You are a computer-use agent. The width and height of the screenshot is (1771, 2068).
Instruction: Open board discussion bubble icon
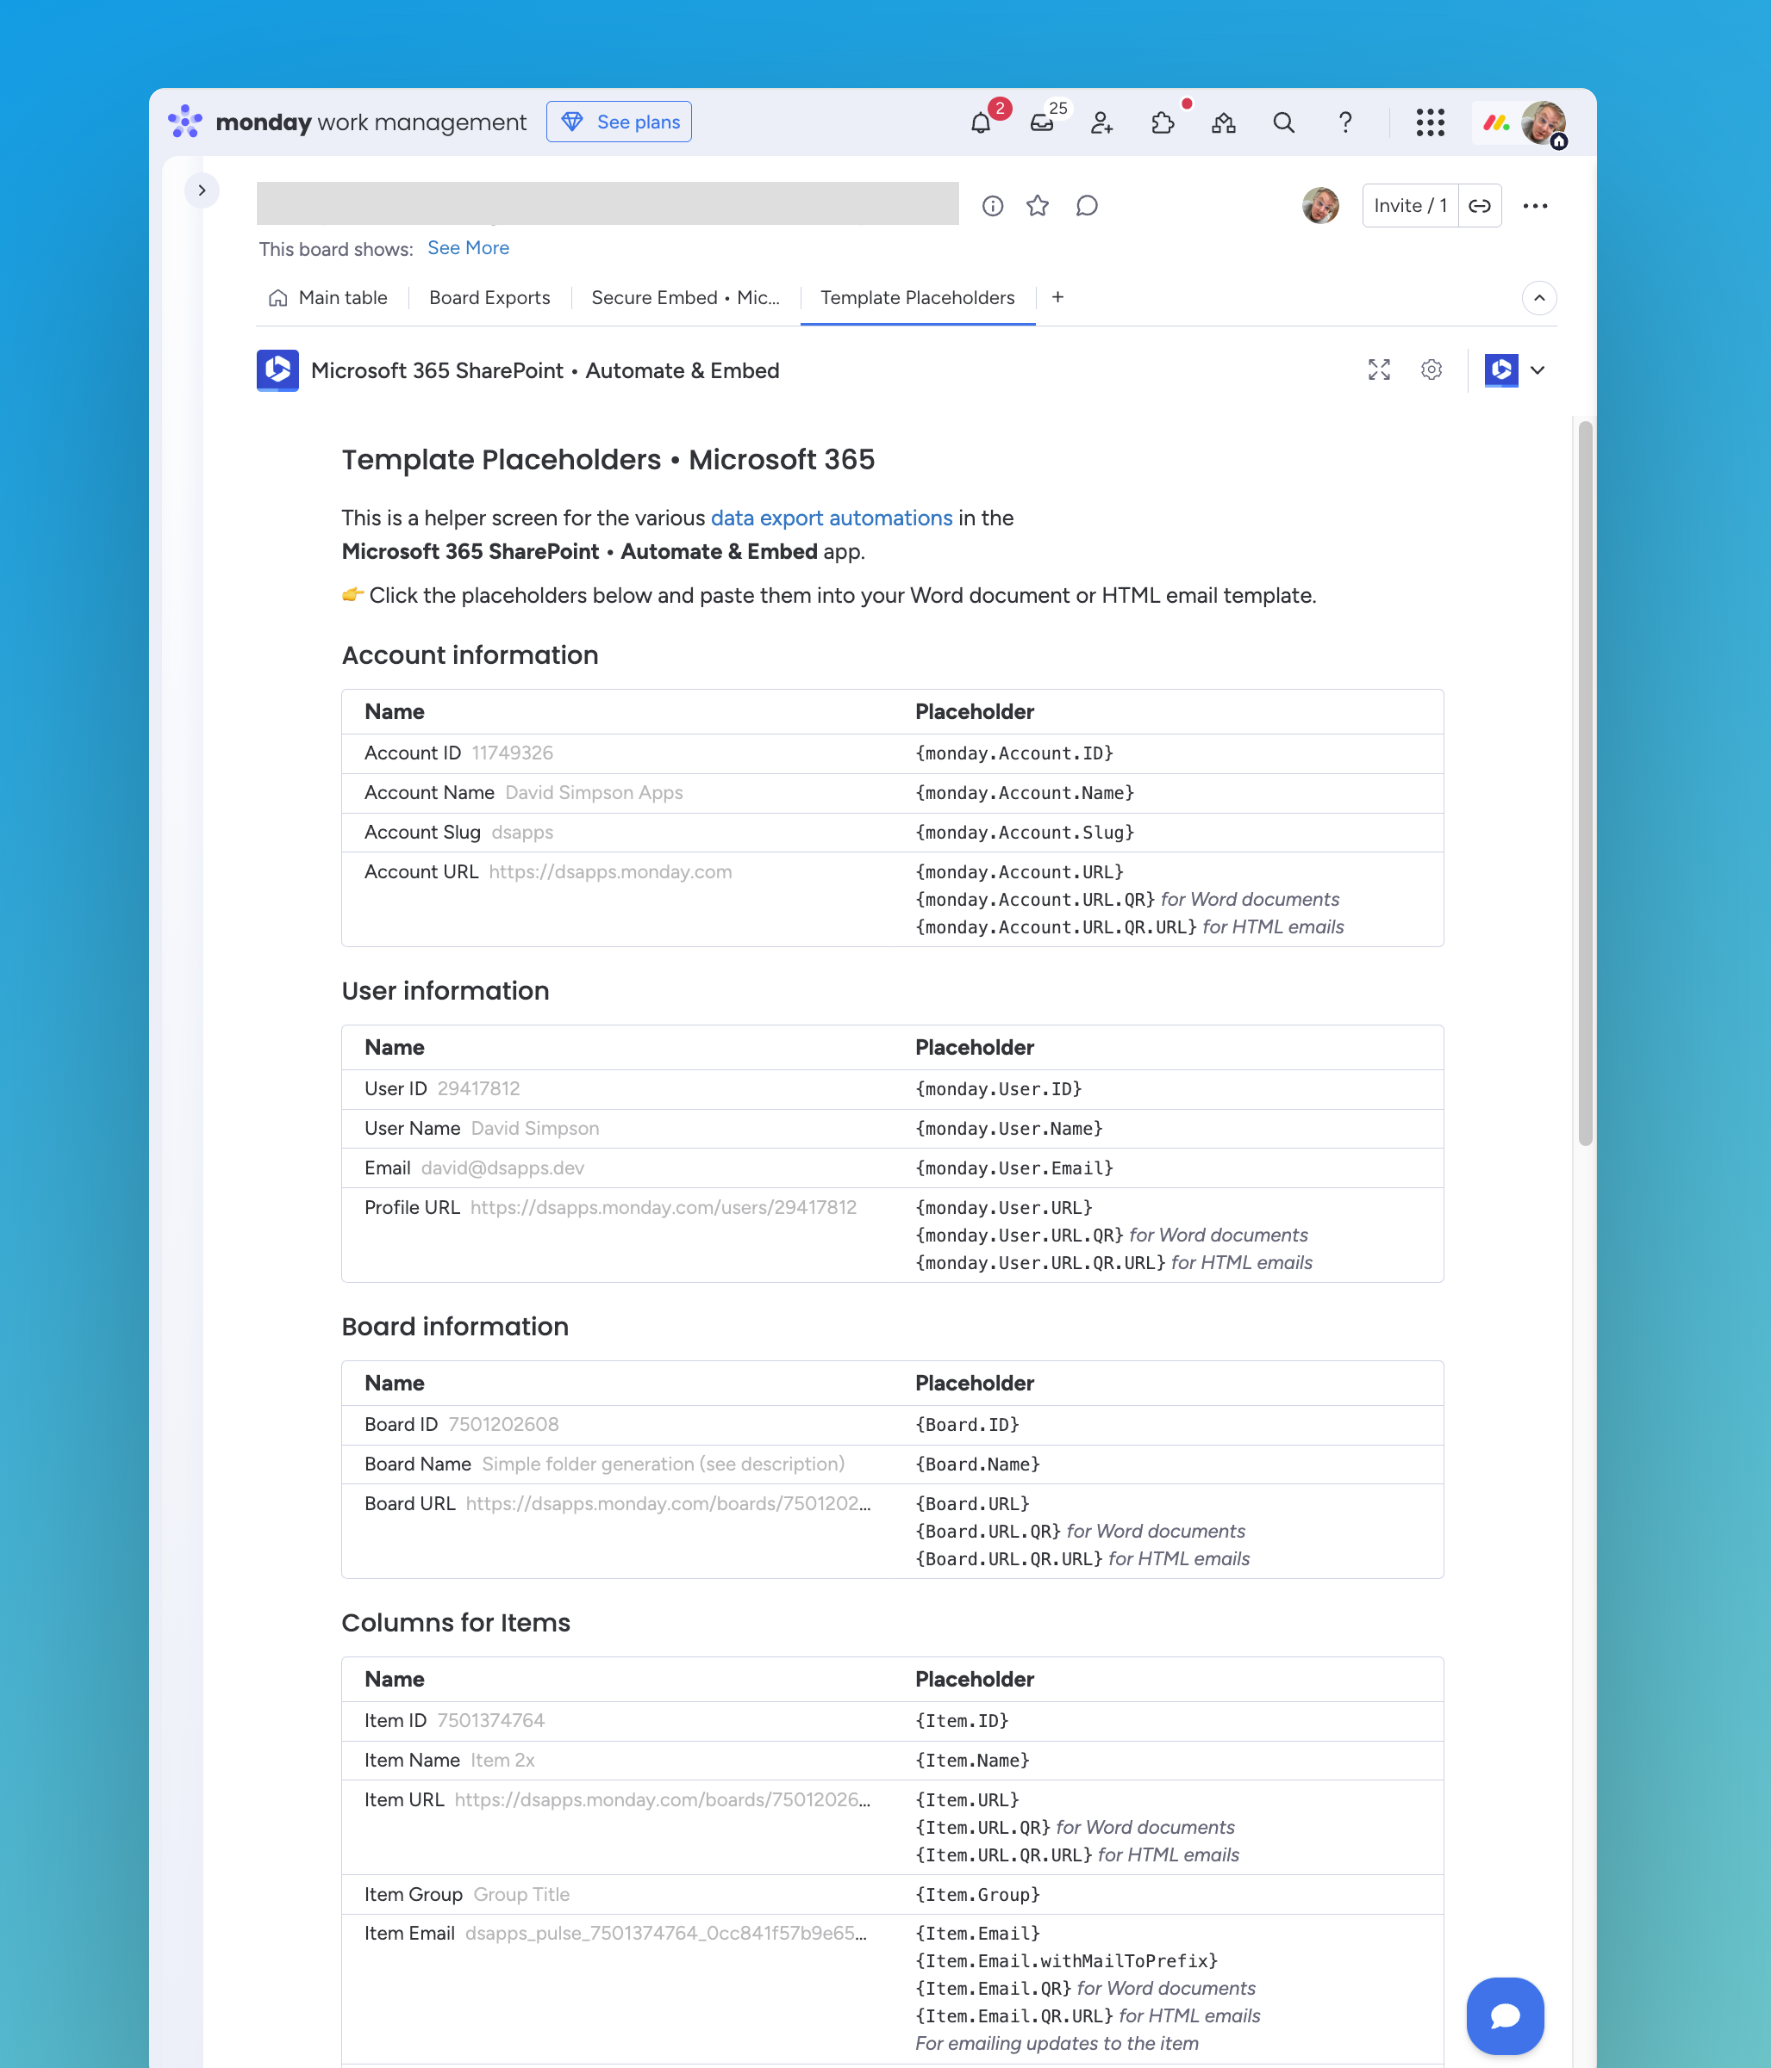point(1087,206)
